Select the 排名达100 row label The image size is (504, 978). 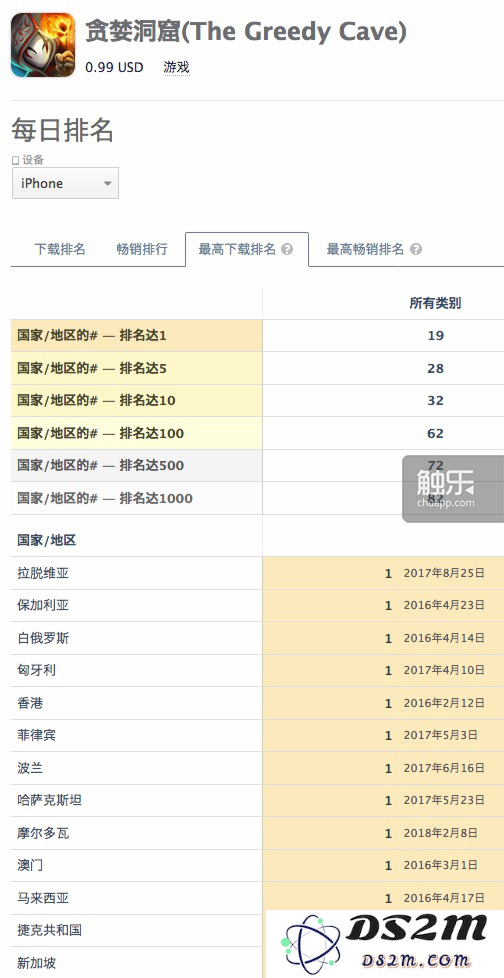click(100, 433)
